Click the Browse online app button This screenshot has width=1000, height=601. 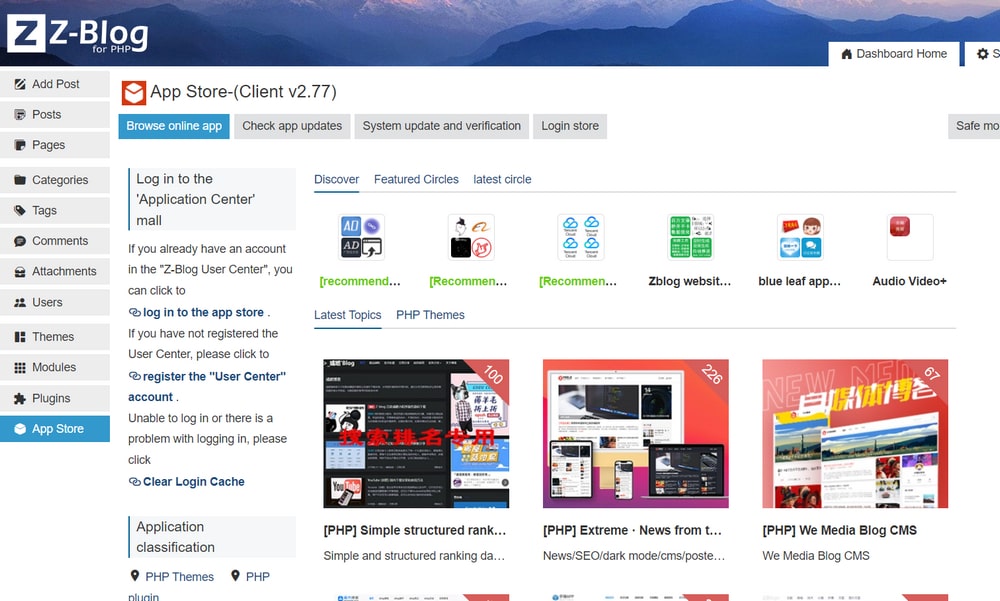click(174, 126)
